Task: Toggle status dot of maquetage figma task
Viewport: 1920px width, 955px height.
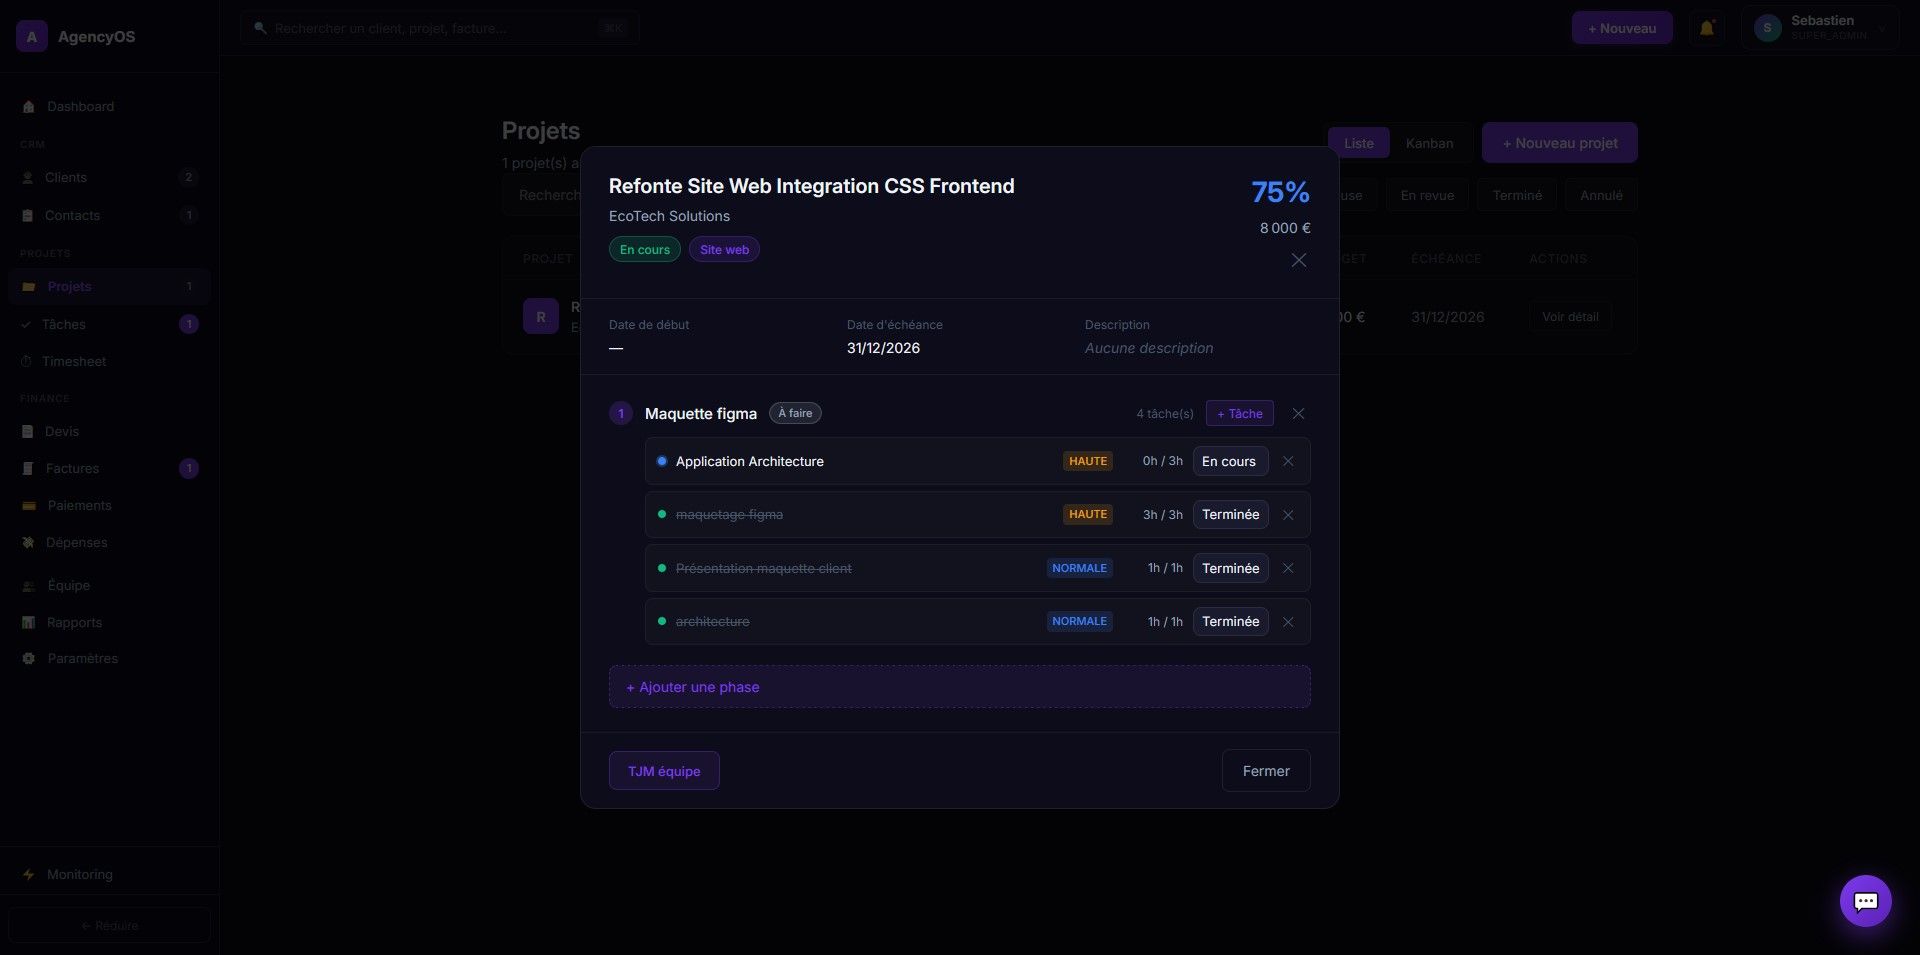Action: (662, 515)
